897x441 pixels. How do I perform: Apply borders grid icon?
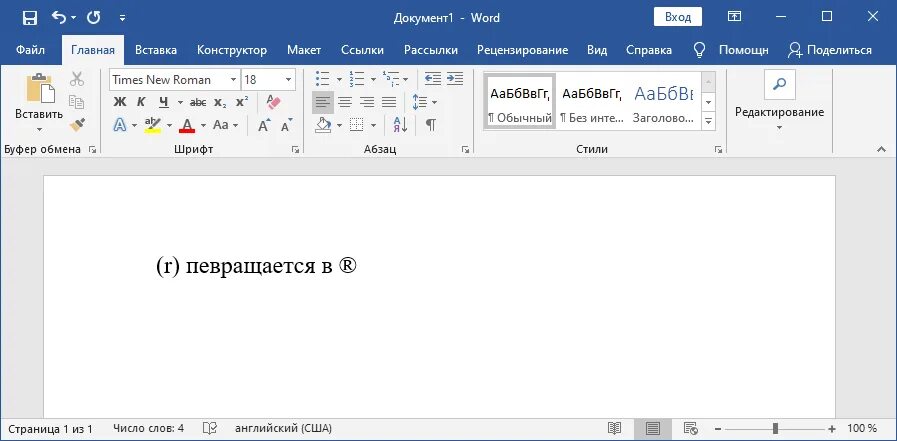click(356, 125)
